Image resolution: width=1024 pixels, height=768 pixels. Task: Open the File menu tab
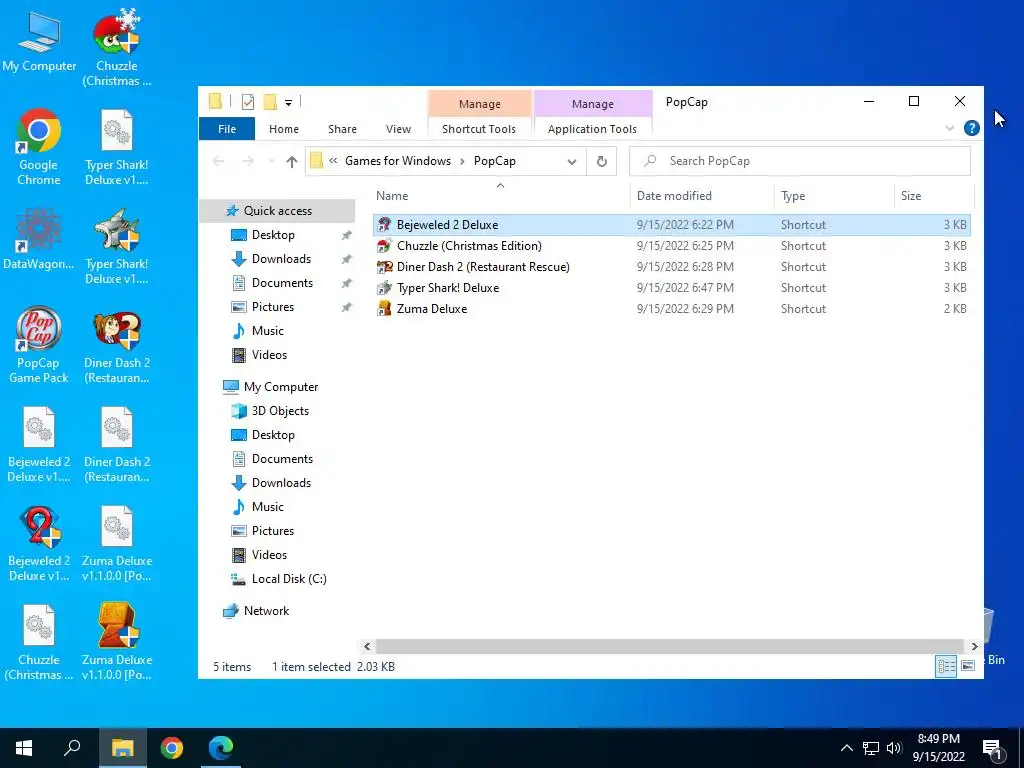pos(227,129)
